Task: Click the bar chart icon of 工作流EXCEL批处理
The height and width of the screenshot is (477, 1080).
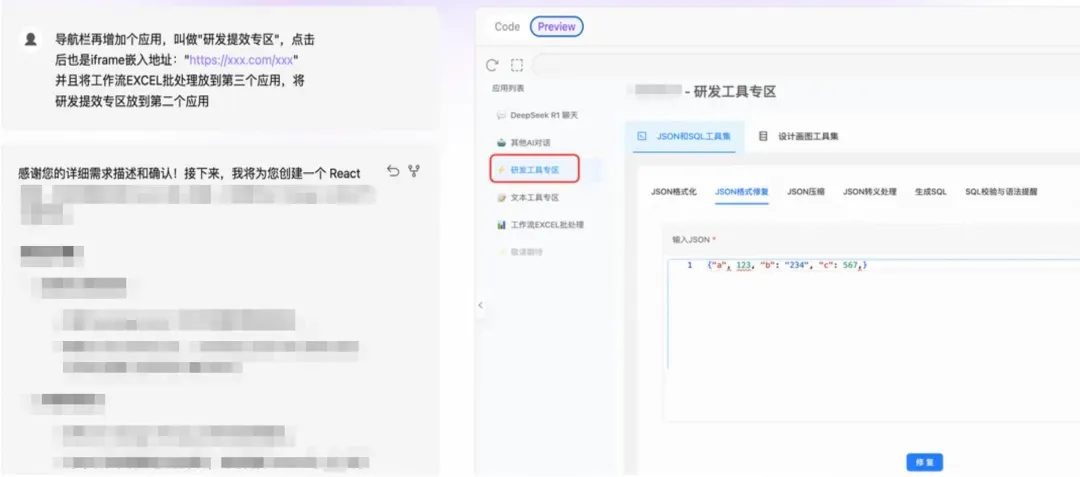Action: click(x=501, y=225)
